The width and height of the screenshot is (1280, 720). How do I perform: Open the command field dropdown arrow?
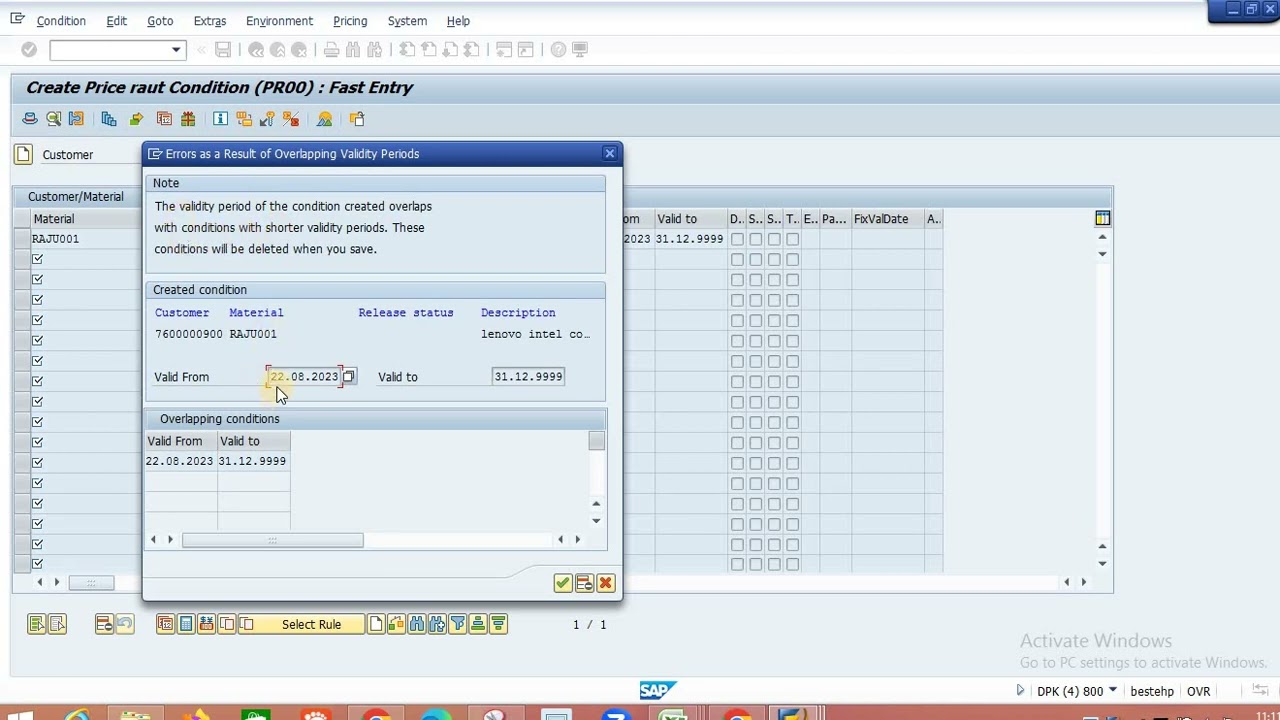coord(176,49)
